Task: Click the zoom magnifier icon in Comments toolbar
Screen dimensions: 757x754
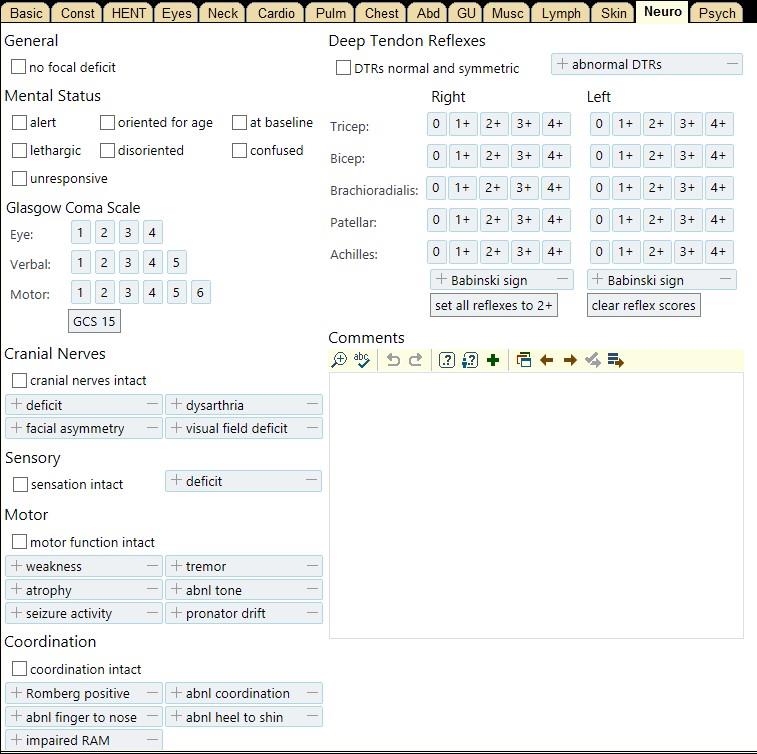Action: click(x=339, y=360)
